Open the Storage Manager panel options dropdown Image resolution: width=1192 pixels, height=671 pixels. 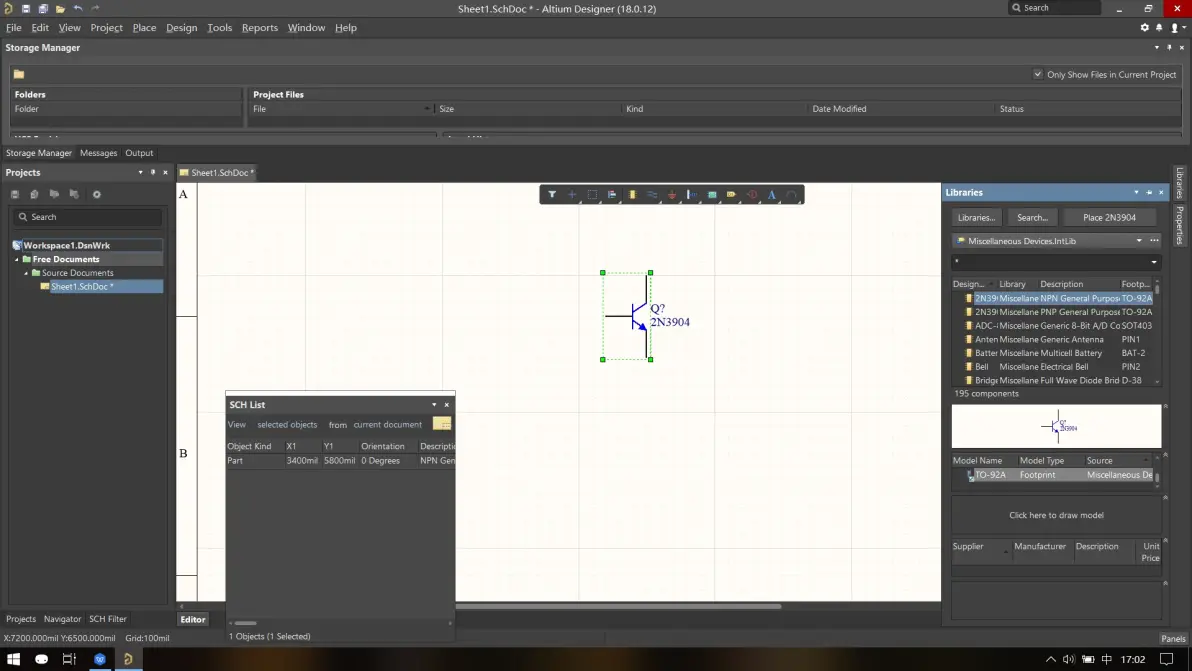(1157, 47)
